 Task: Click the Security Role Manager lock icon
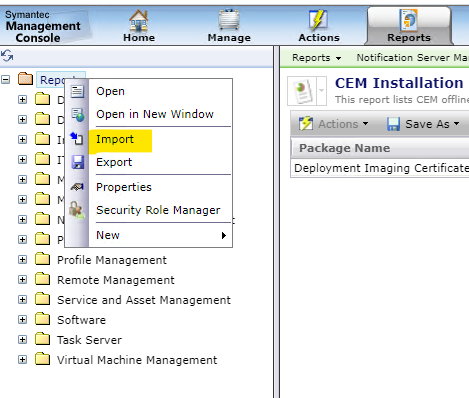tap(77, 210)
